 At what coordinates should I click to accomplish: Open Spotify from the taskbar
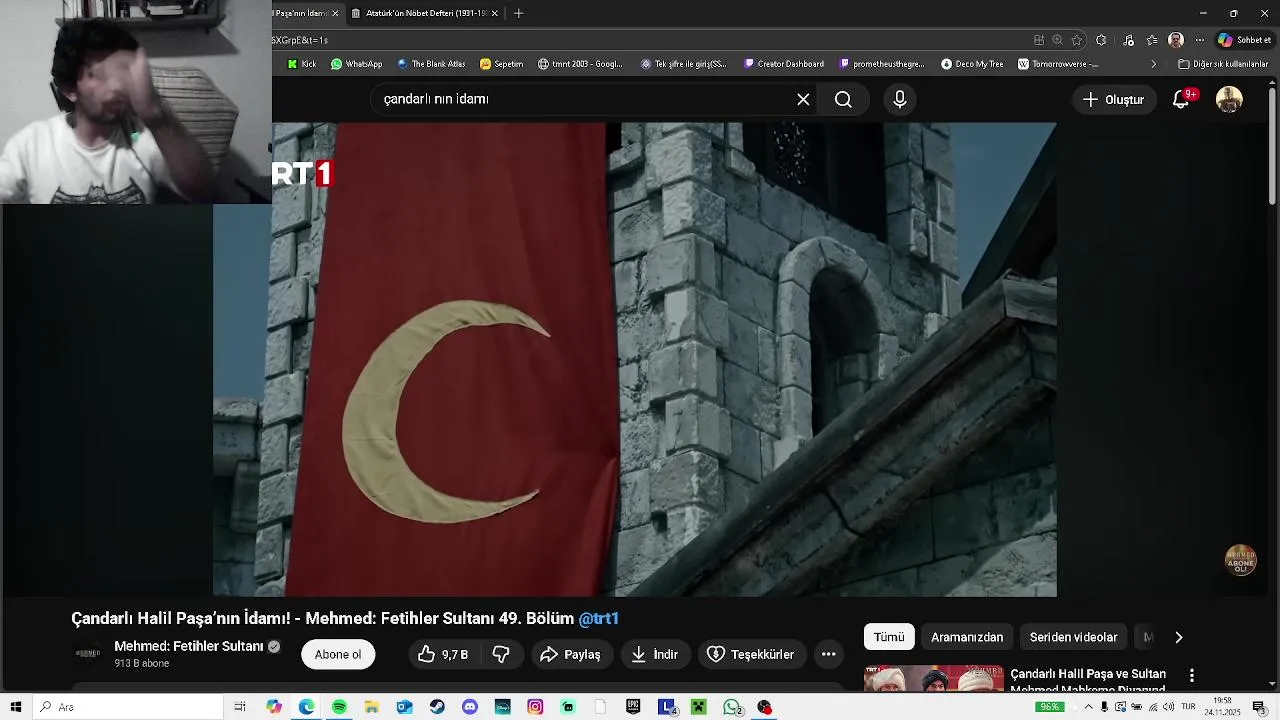click(x=339, y=707)
